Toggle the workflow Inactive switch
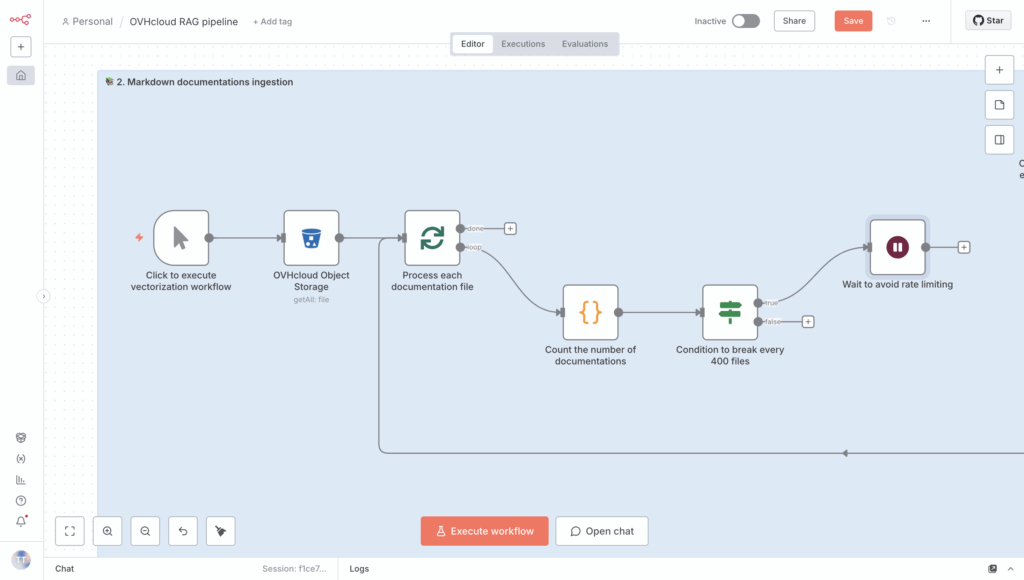This screenshot has width=1024, height=580. point(745,21)
